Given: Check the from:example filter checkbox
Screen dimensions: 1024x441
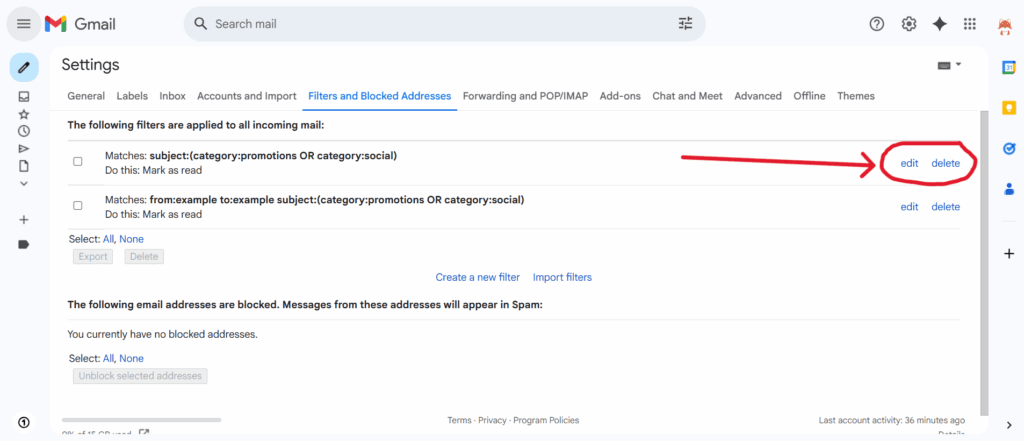Looking at the screenshot, I should pyautogui.click(x=78, y=205).
